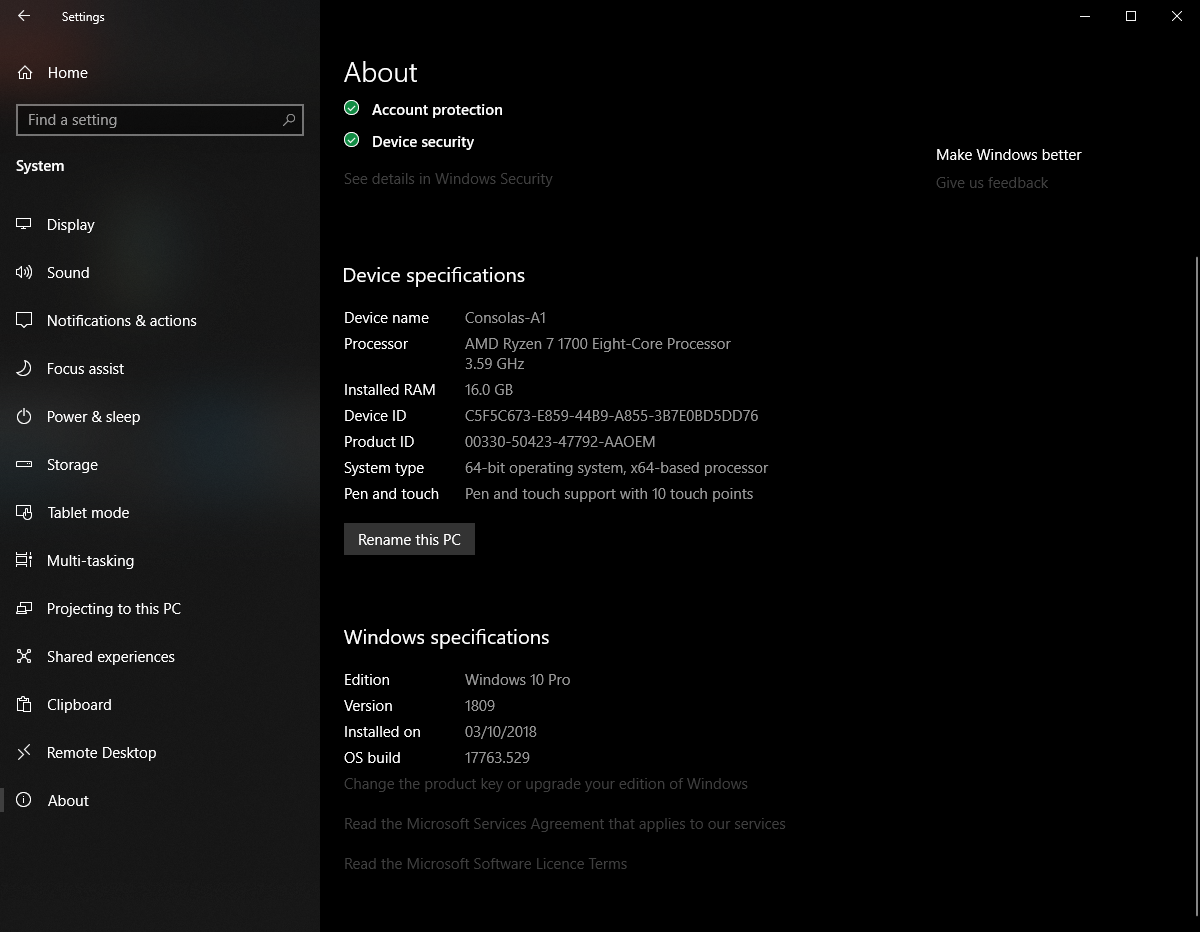Click the OS build 17763.529 value
This screenshot has height=932, width=1200.
coord(497,758)
